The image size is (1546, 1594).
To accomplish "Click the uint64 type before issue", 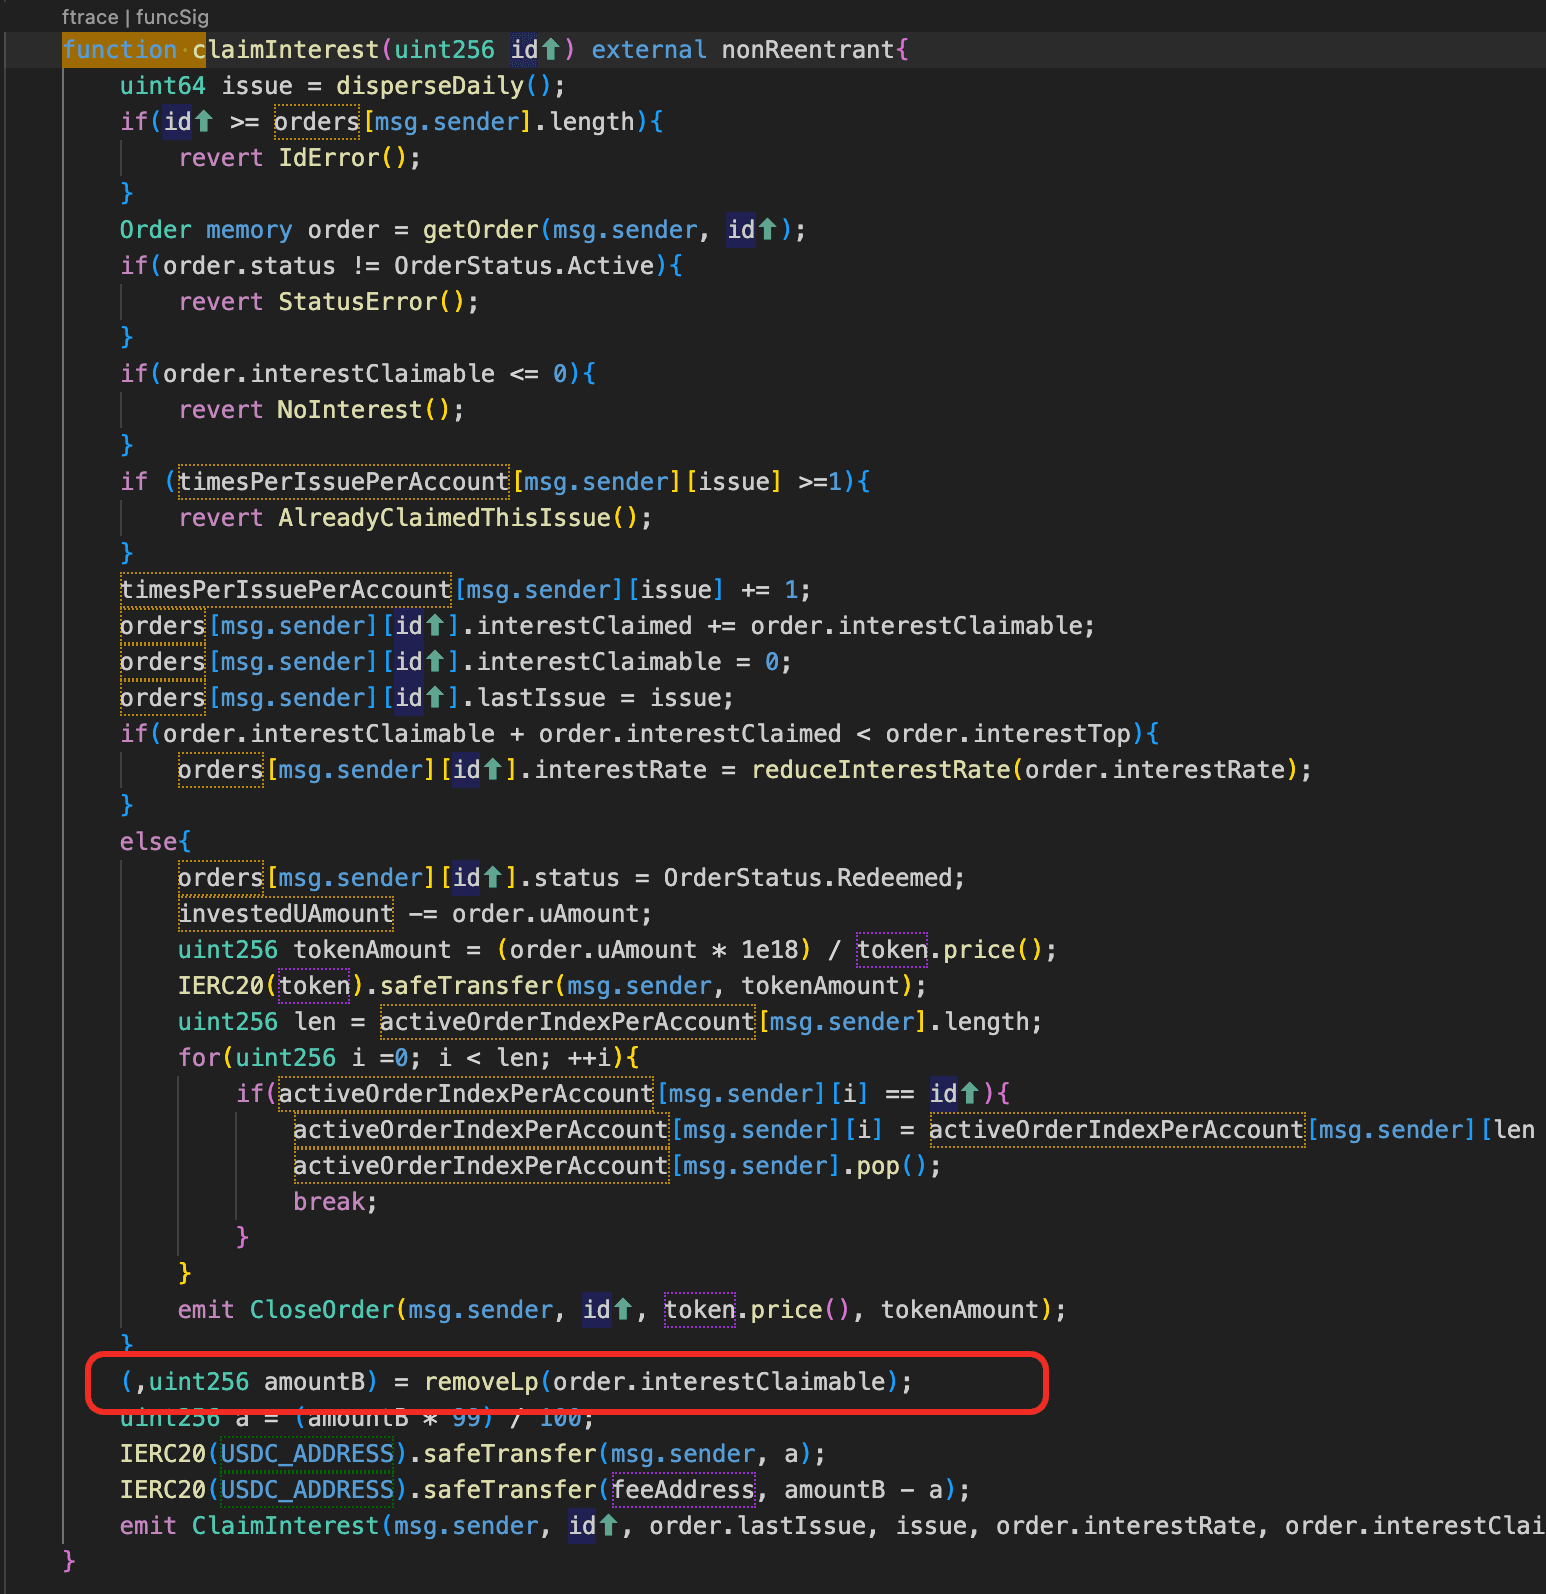I will click(x=163, y=86).
